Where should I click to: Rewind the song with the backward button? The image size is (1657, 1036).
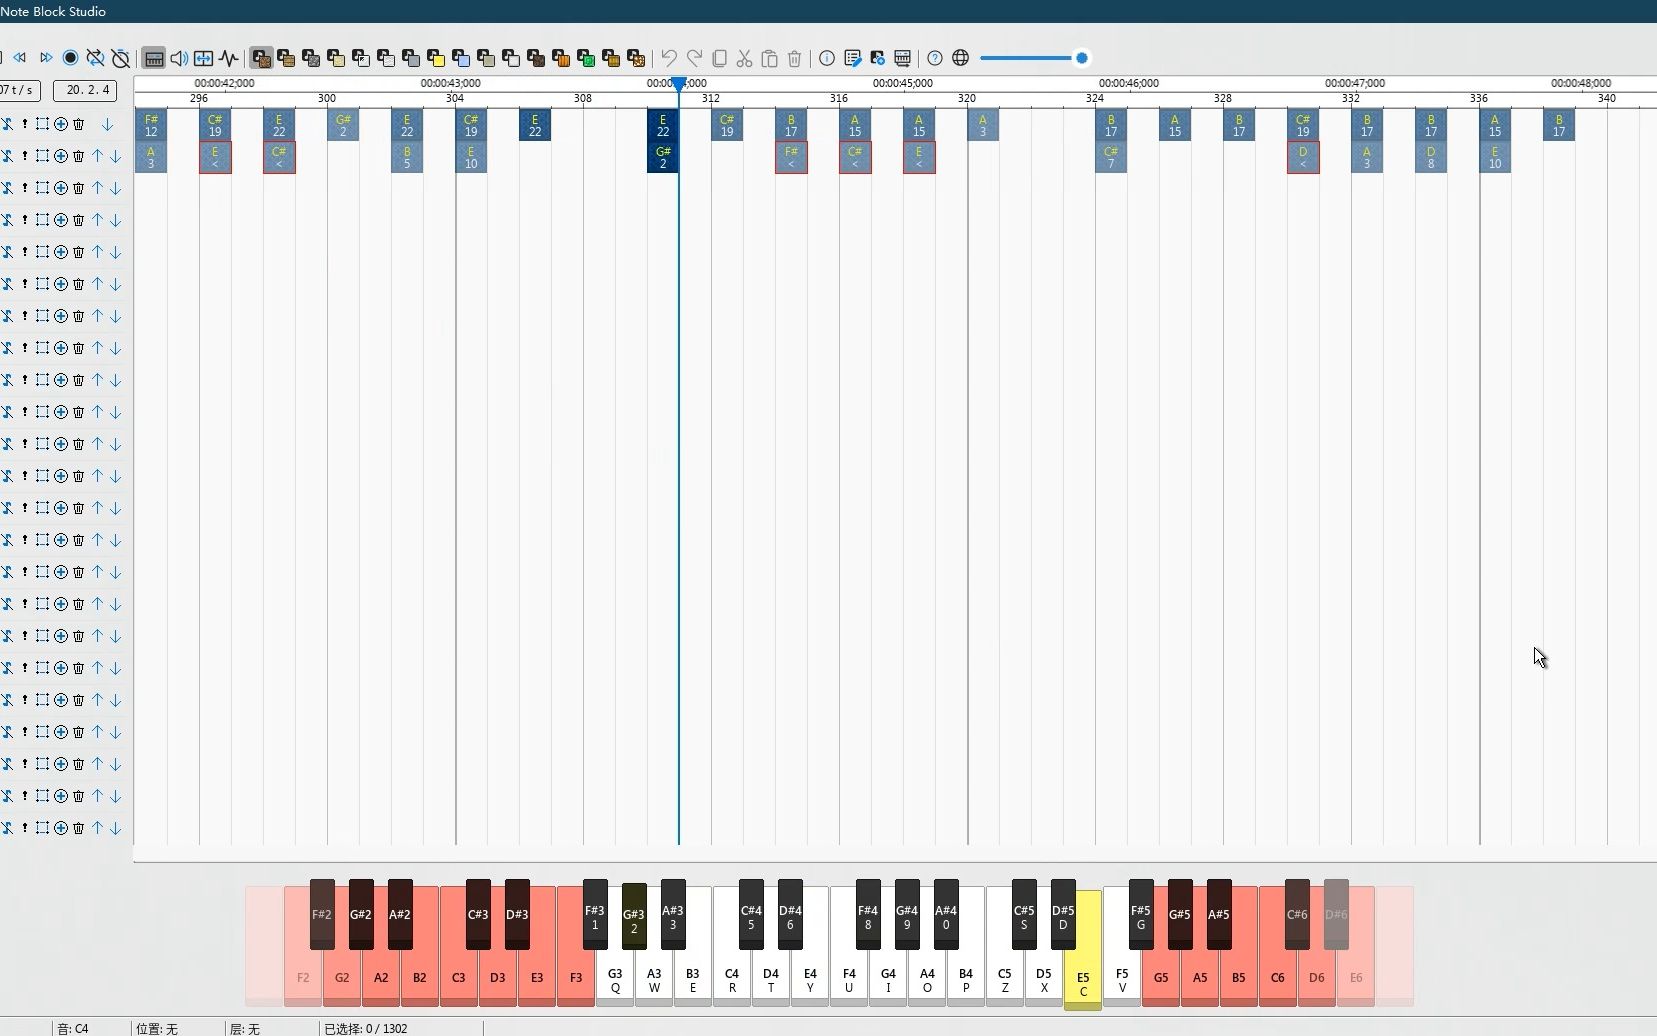click(x=19, y=58)
